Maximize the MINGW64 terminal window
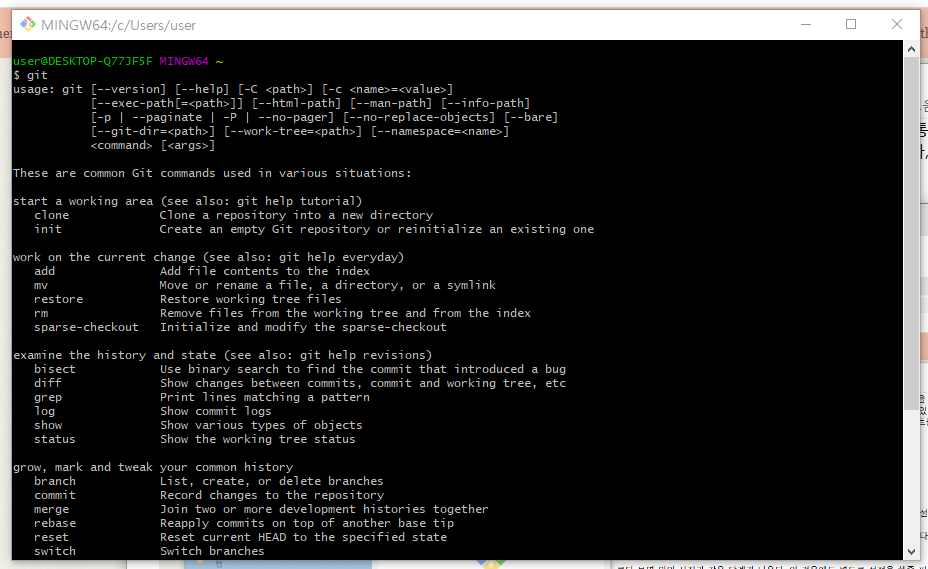Viewport: 928px width, 569px height. click(x=850, y=24)
